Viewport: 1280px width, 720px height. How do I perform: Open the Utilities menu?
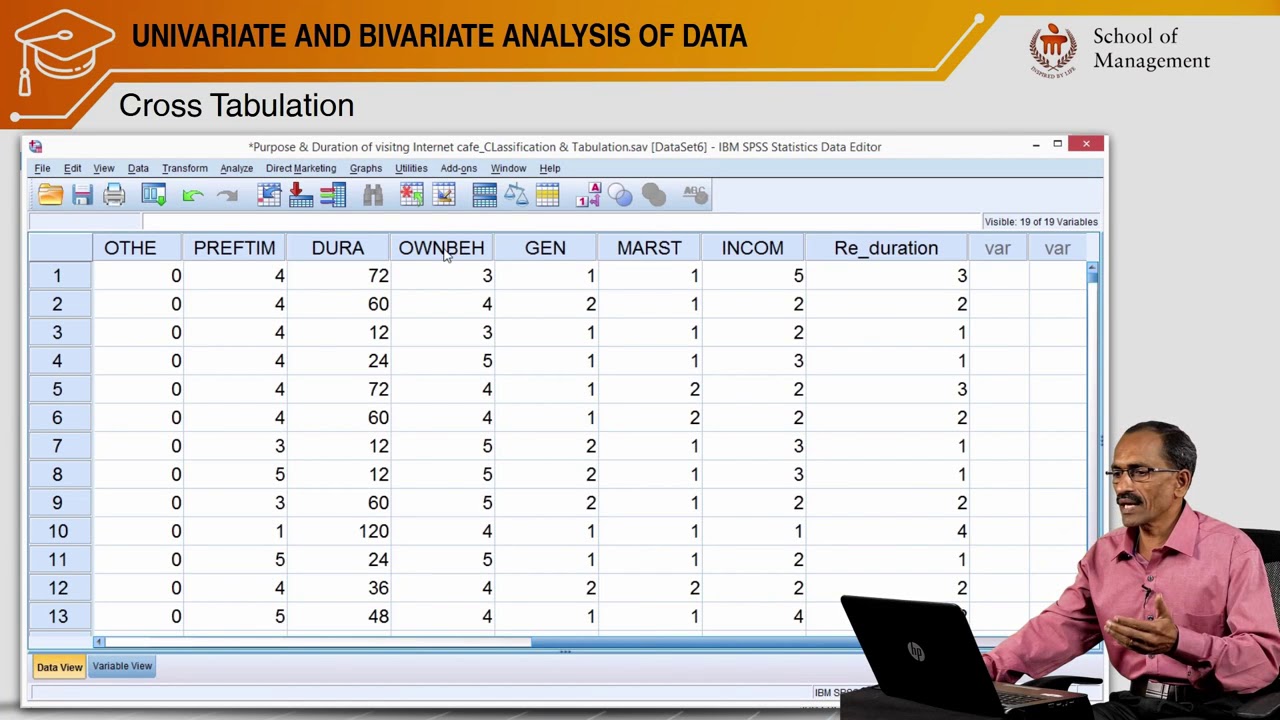411,168
